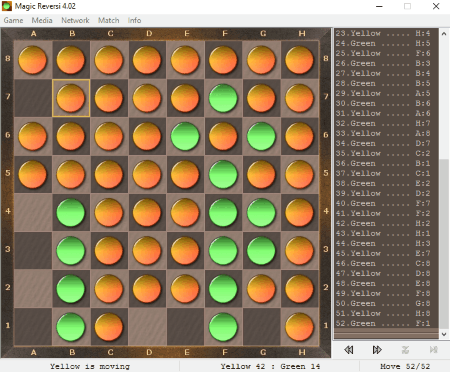The height and width of the screenshot is (372, 450).
Task: Step forward with the fast-forward arrows button
Action: pyautogui.click(x=377, y=350)
